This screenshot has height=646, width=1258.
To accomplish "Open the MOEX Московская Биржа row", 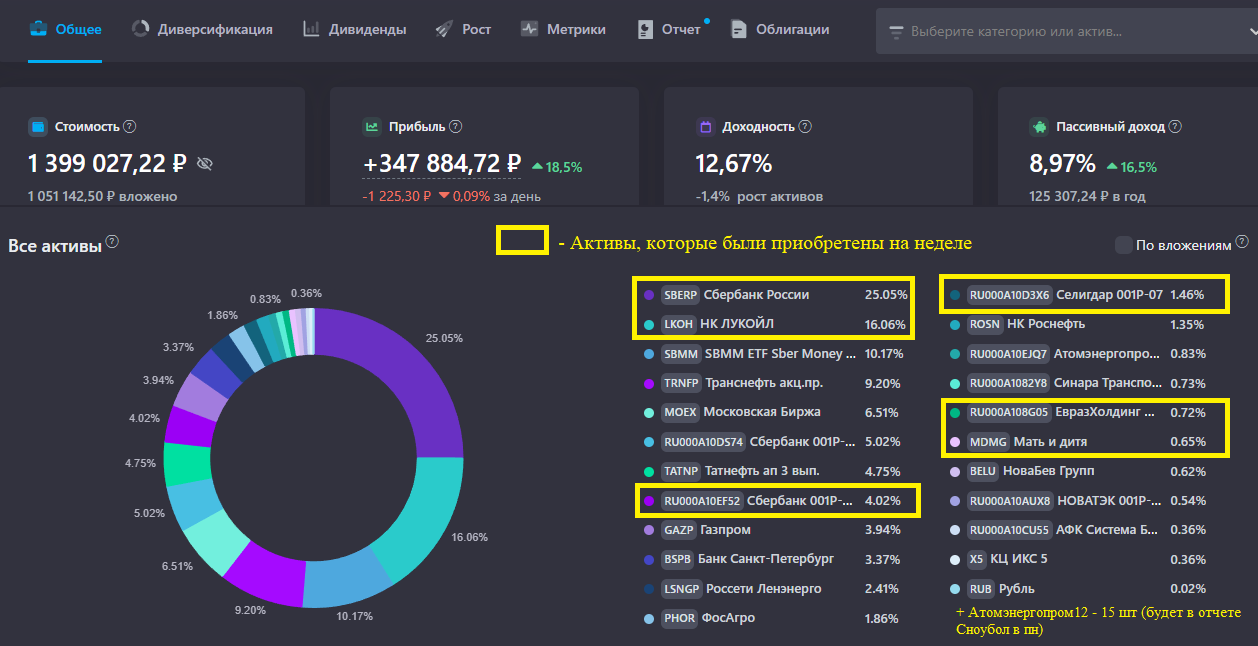I will 775,412.
